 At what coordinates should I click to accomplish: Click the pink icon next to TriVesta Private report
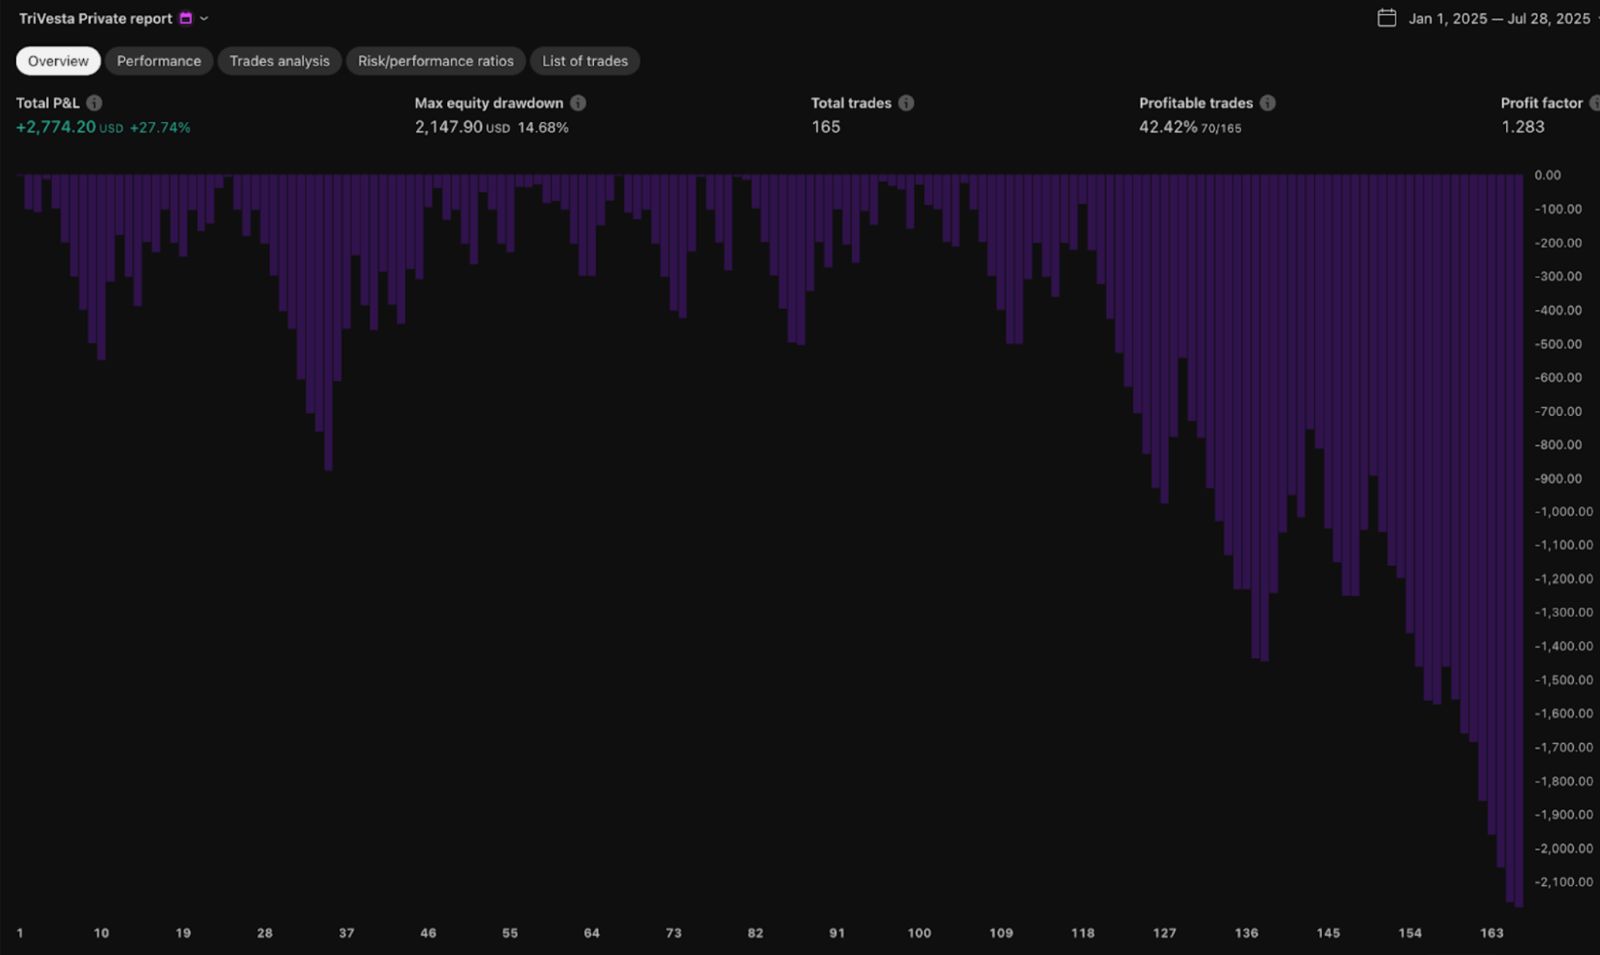point(185,18)
